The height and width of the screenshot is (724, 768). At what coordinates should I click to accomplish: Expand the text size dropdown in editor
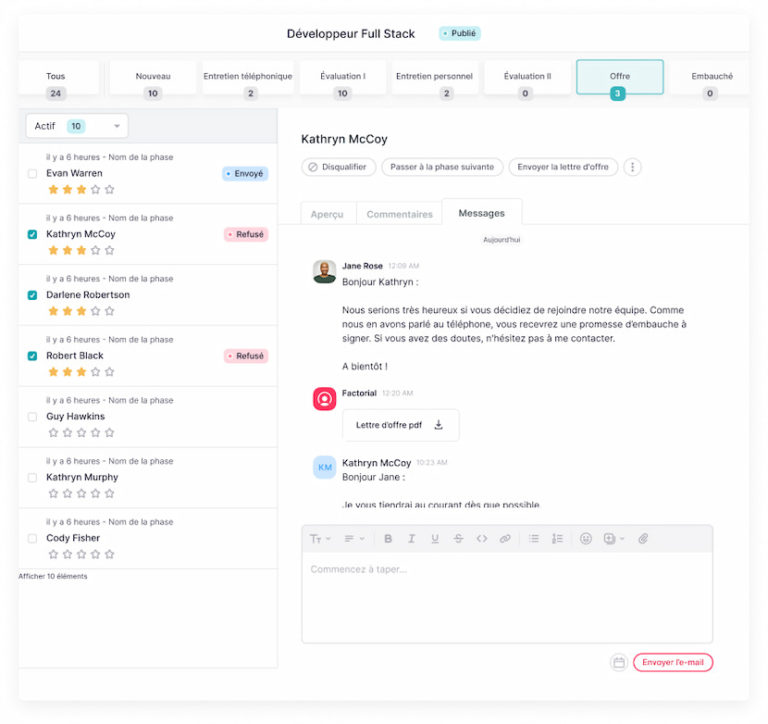(320, 539)
